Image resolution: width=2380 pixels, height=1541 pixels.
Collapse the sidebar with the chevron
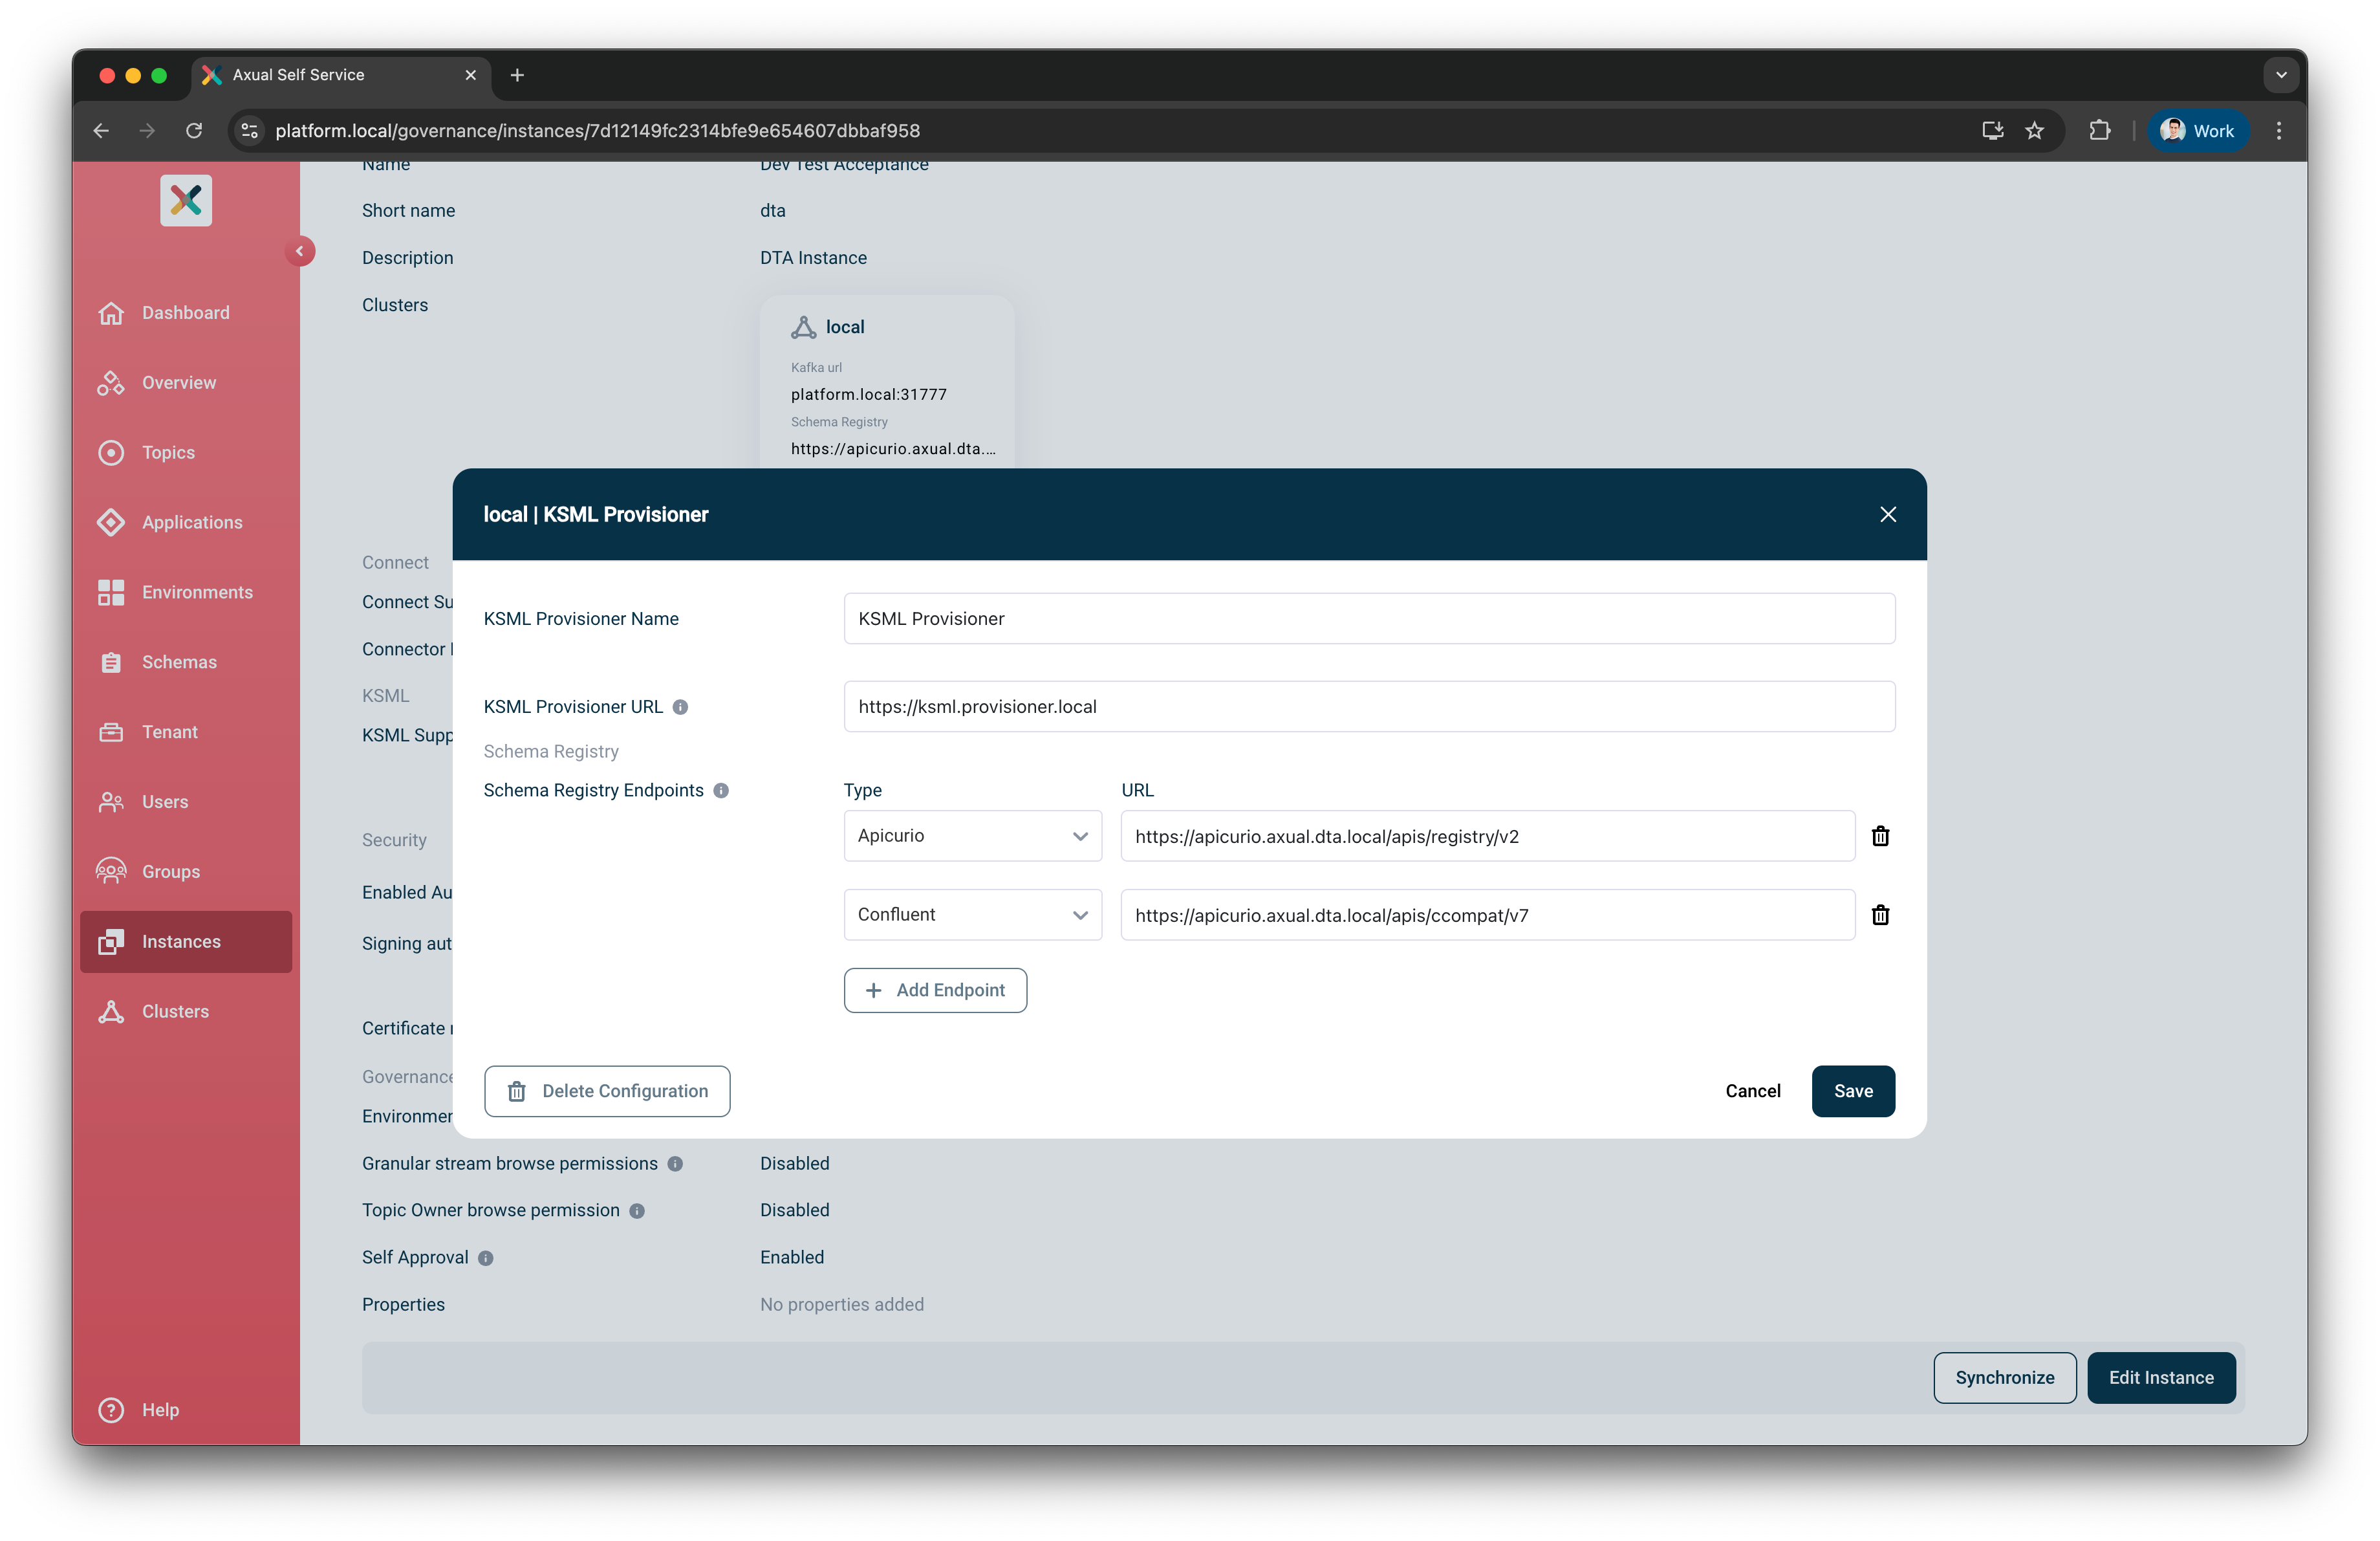click(301, 251)
